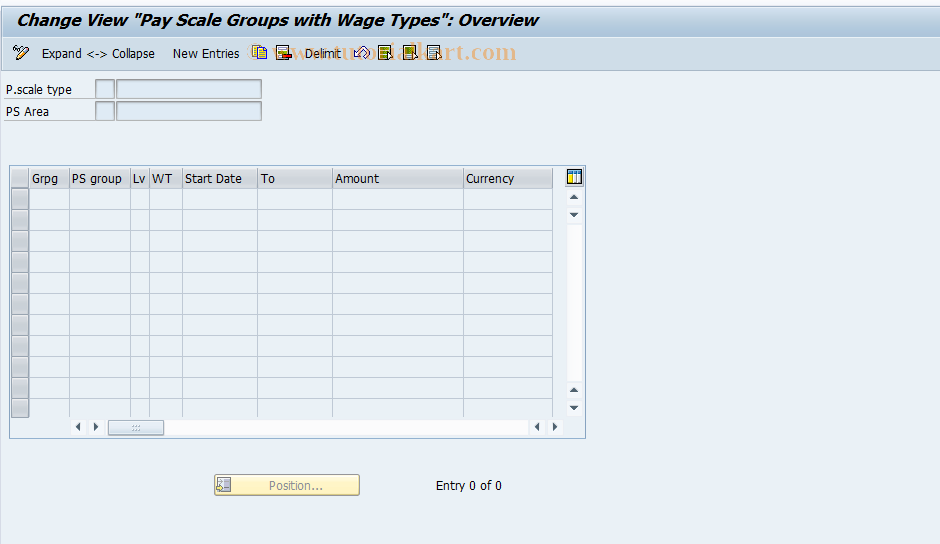Viewport: 940px width, 544px height.
Task: Click the Undo Change icon
Action: (361, 53)
